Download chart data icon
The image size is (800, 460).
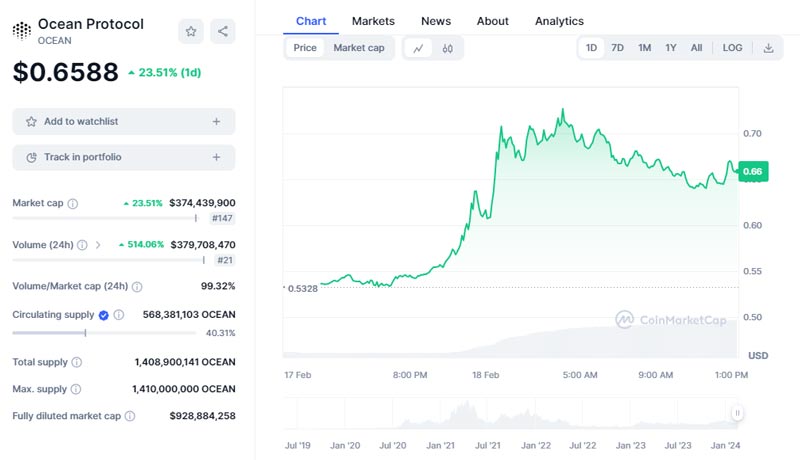click(768, 48)
